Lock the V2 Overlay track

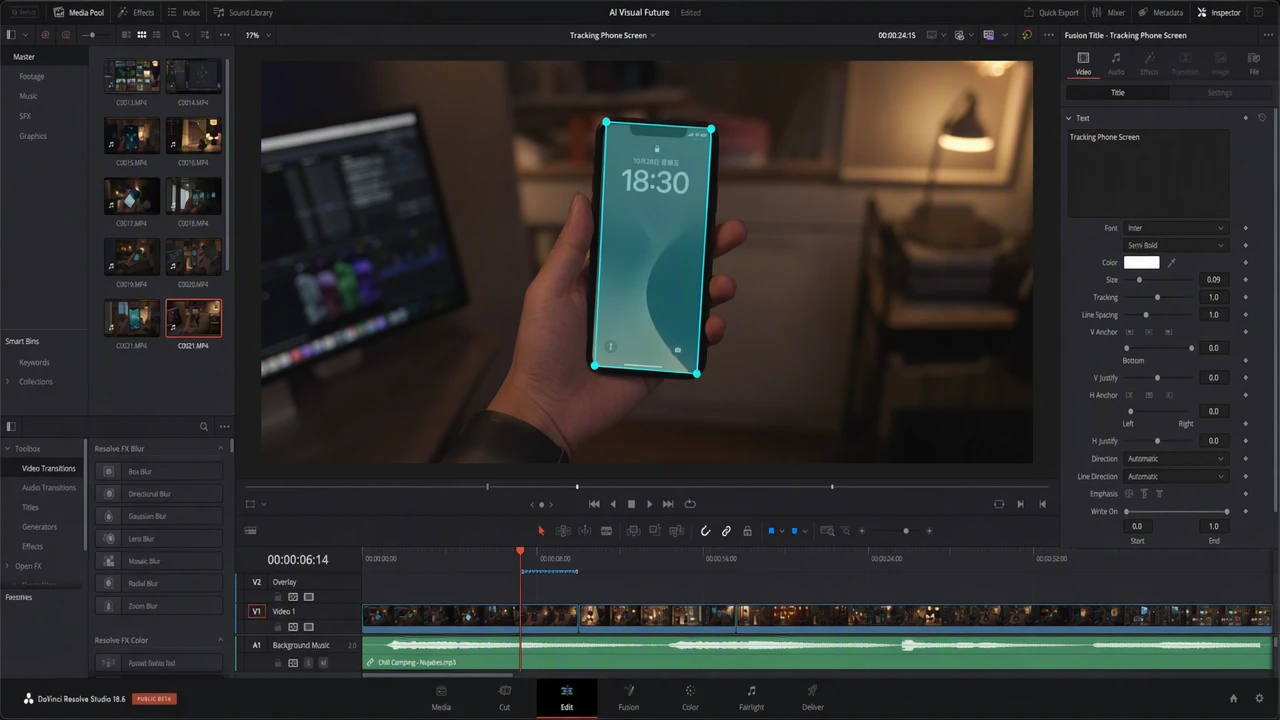(278, 597)
